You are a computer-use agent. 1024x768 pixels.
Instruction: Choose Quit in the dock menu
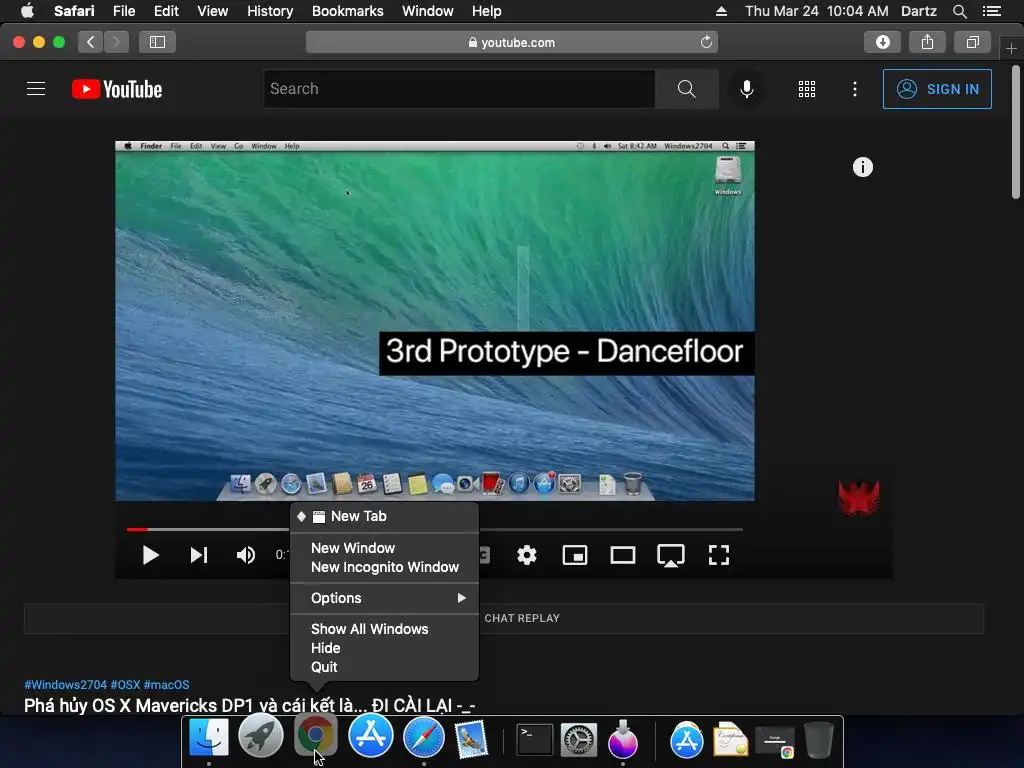point(384,667)
